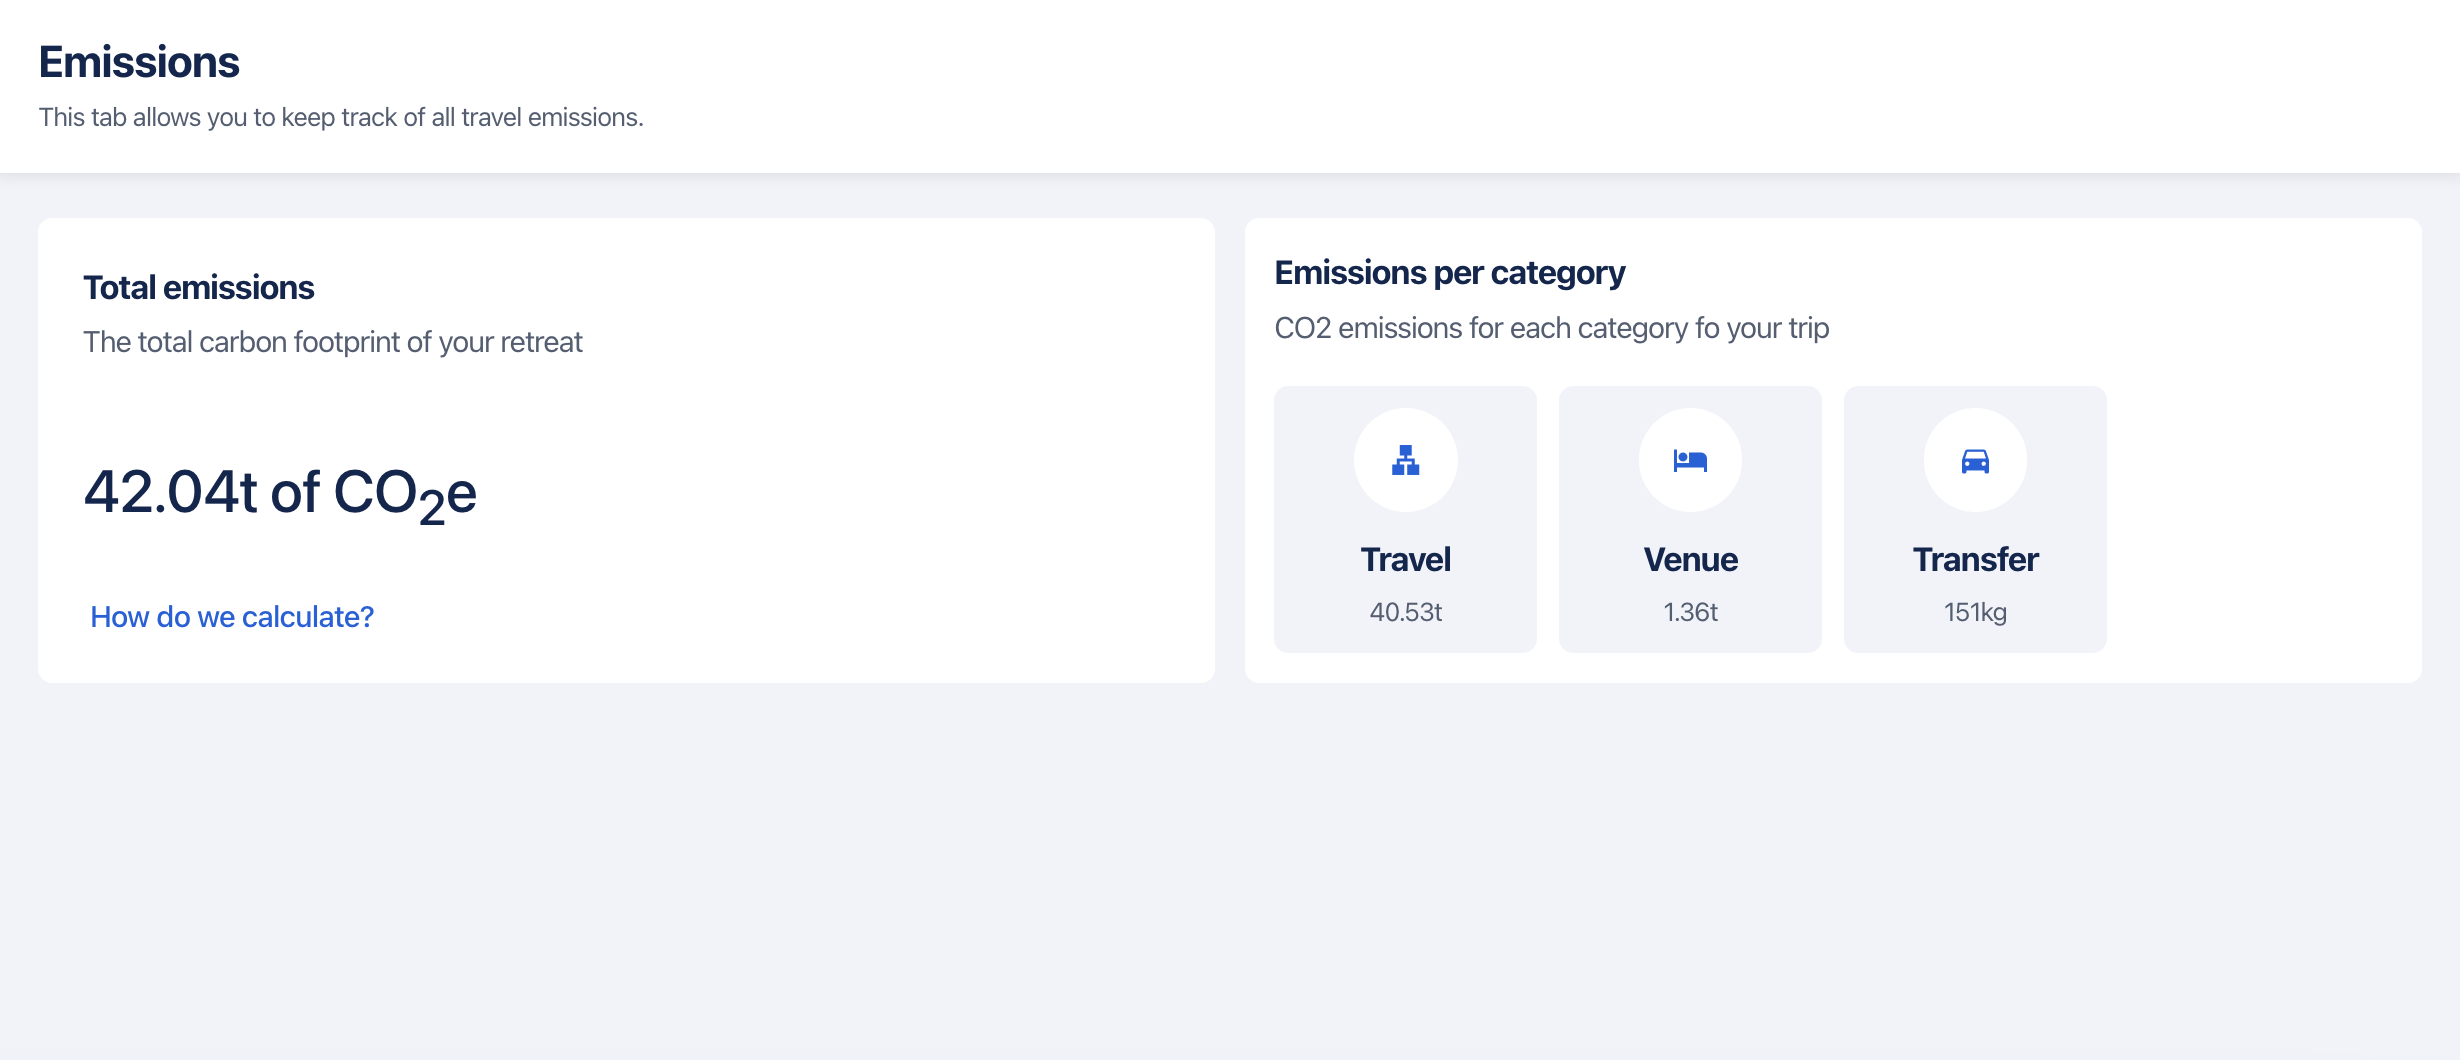Click the CO2 emissions for each category text
The height and width of the screenshot is (1060, 2460).
pos(1552,328)
